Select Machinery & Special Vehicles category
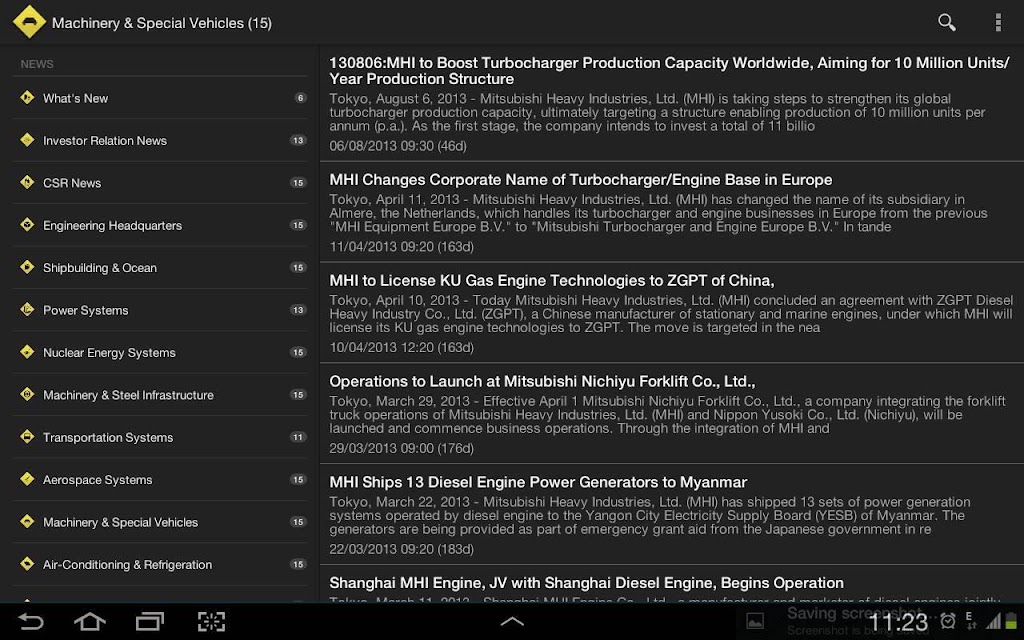 pos(160,522)
